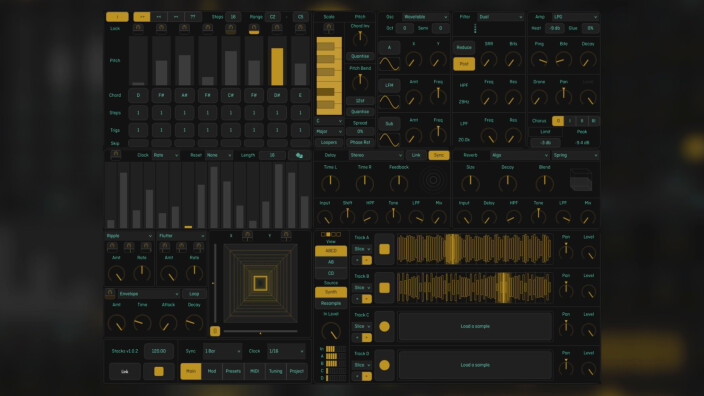704x396 pixels.
Task: Open the reverb Spring type dropdown
Action: 576,155
